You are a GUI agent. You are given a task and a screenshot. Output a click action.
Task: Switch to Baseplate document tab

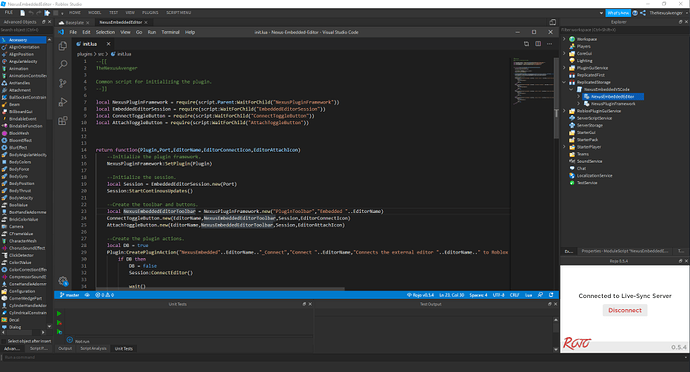pos(74,22)
